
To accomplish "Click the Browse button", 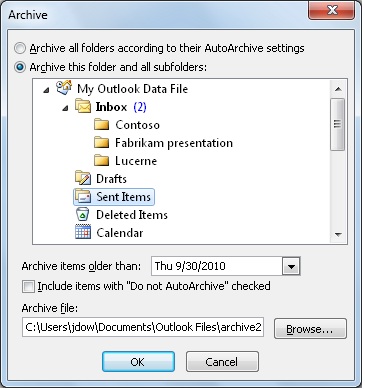I will [x=310, y=329].
